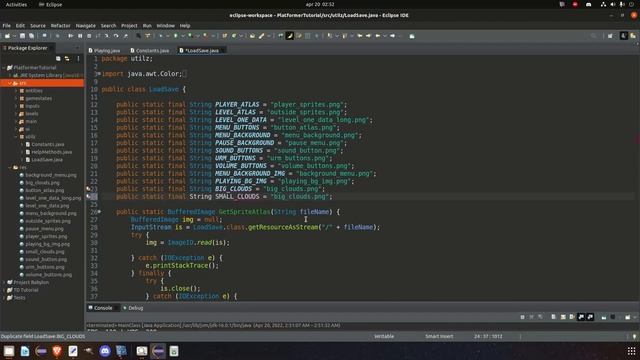Open the Files app in the dock
The height and width of the screenshot is (360, 640).
click(x=9, y=351)
